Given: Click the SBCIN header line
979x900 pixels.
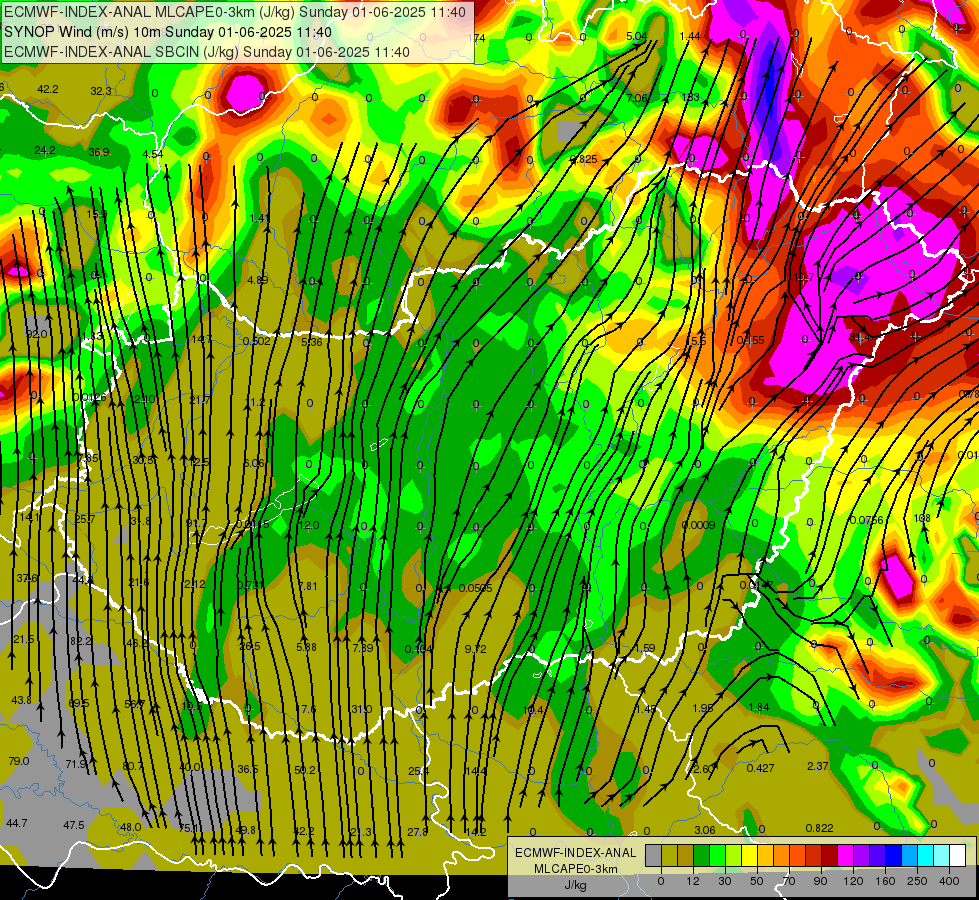Looking at the screenshot, I should point(207,52).
